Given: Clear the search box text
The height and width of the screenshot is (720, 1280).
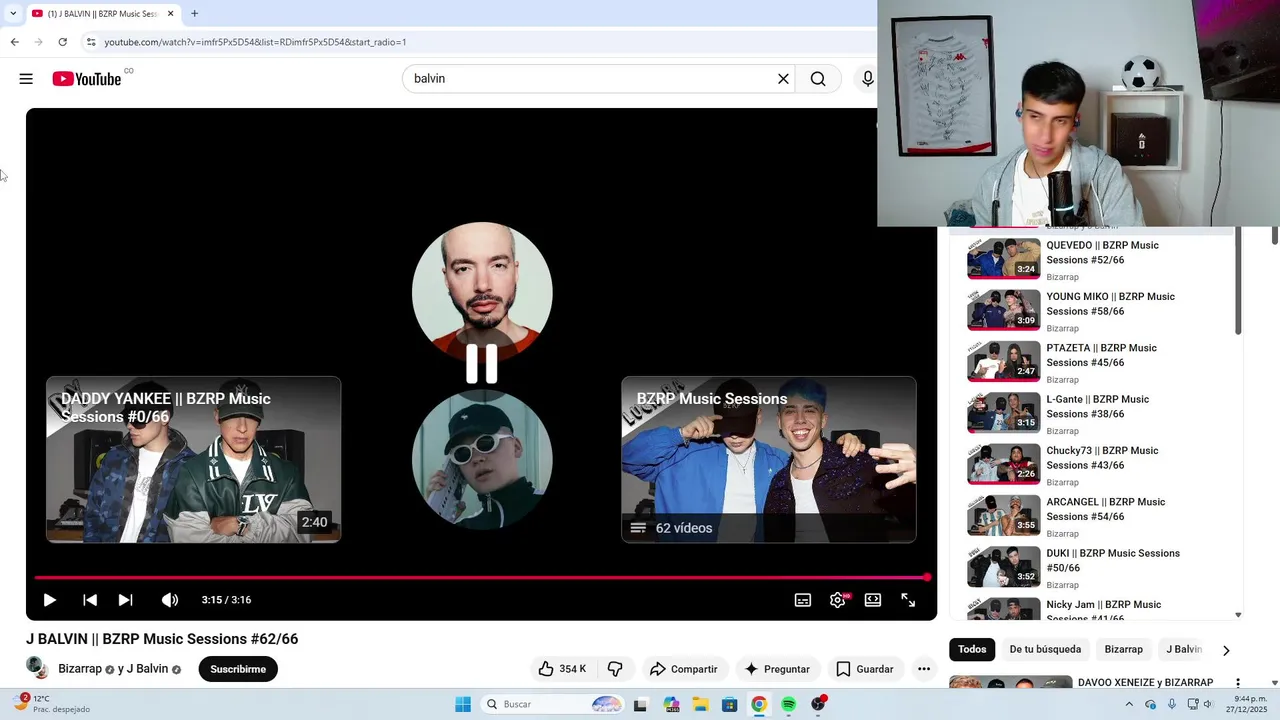Looking at the screenshot, I should pos(783,79).
